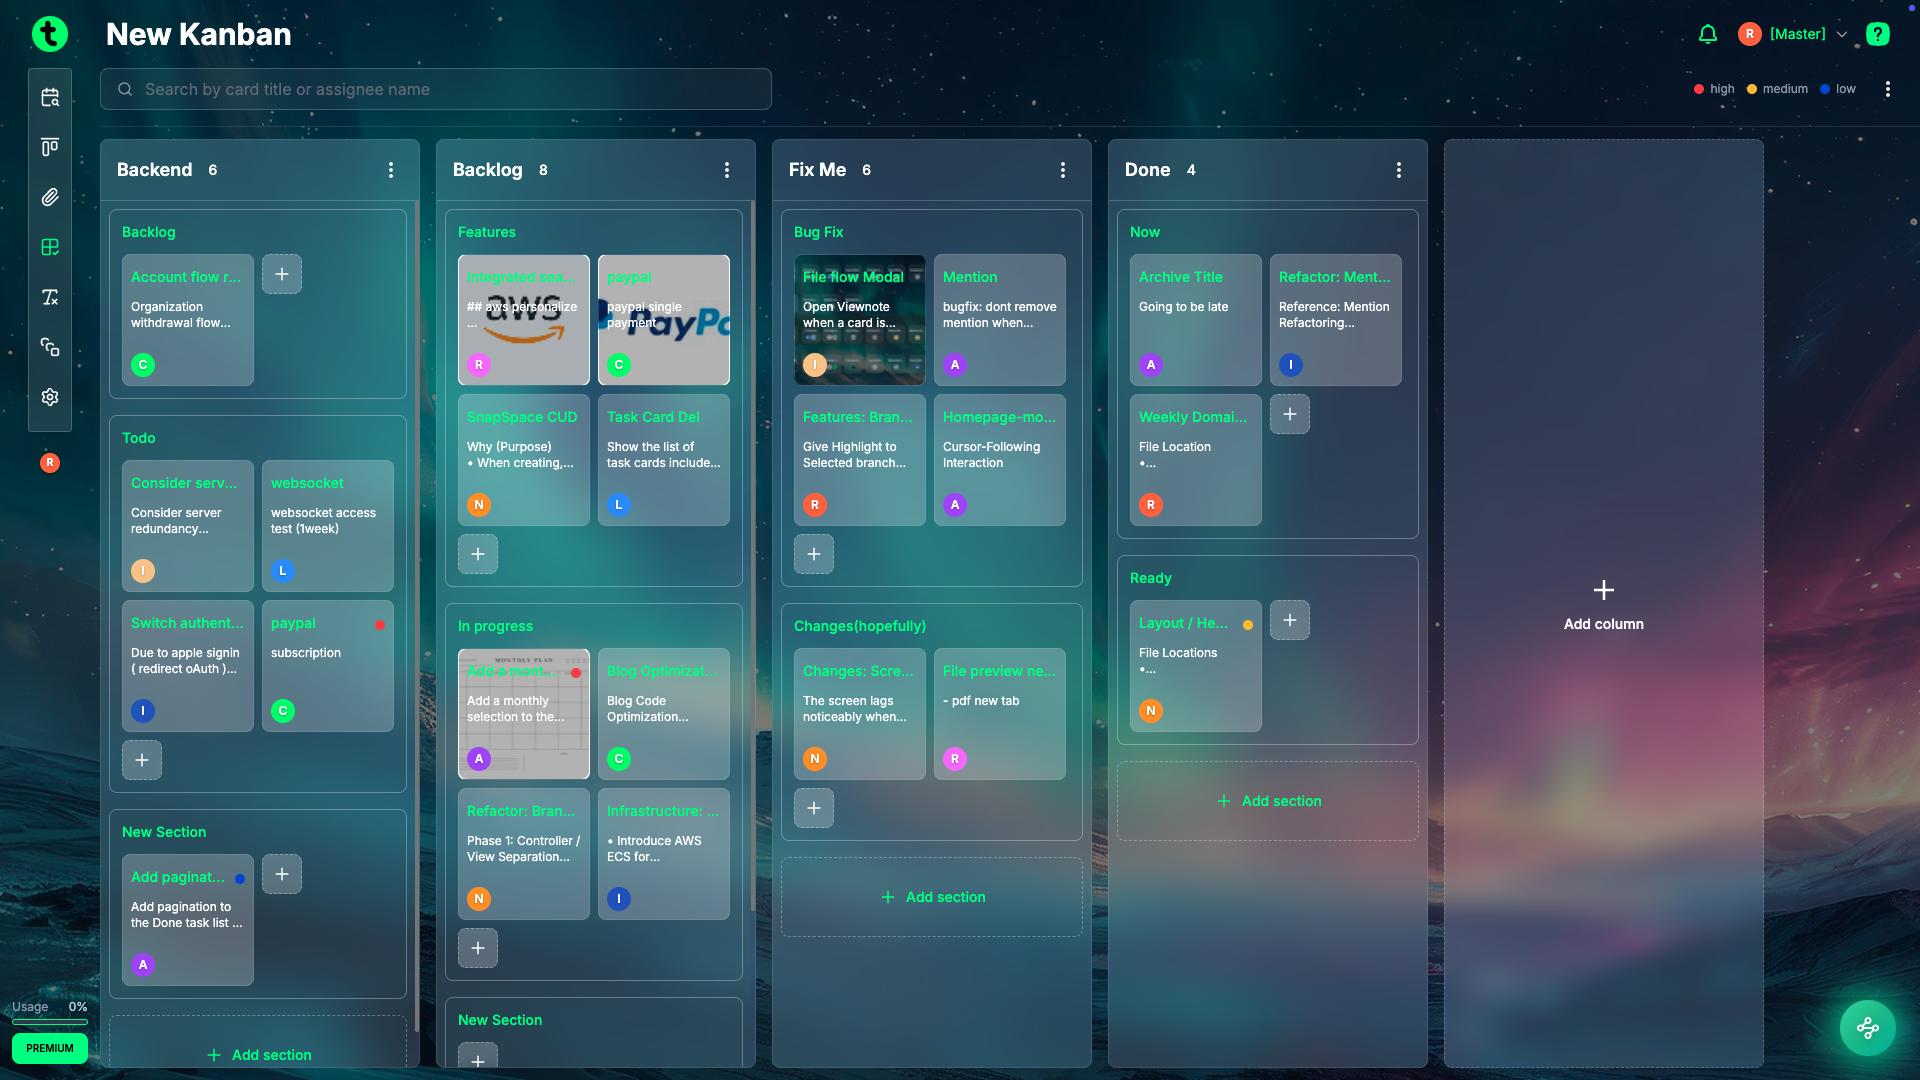Open the settings gear in sidebar
This screenshot has height=1080, width=1920.
(50, 397)
